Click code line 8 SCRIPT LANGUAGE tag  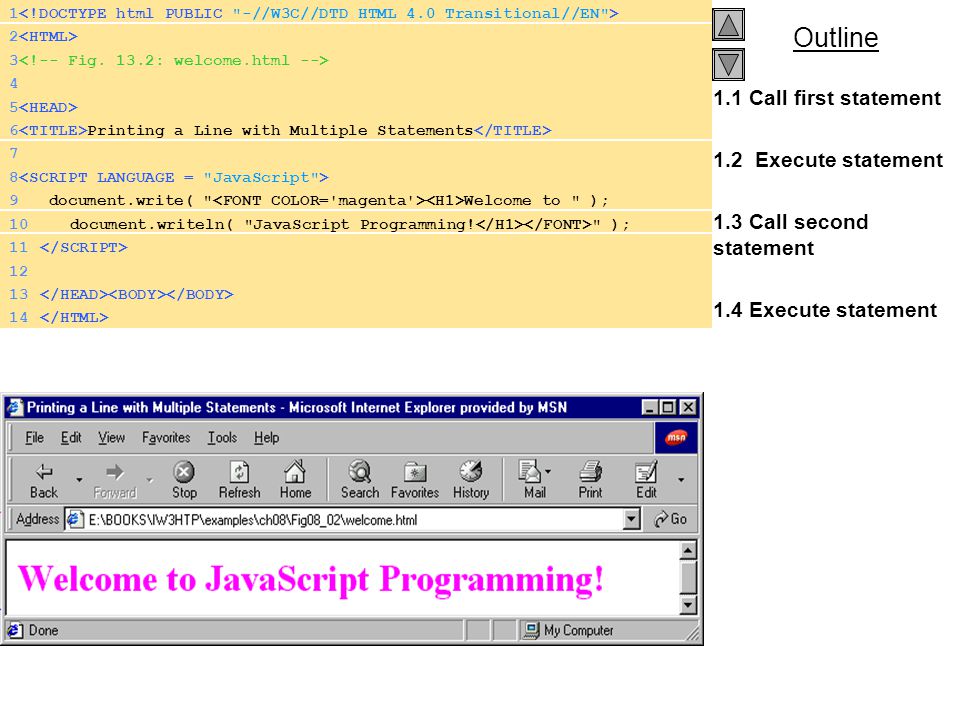click(x=173, y=178)
